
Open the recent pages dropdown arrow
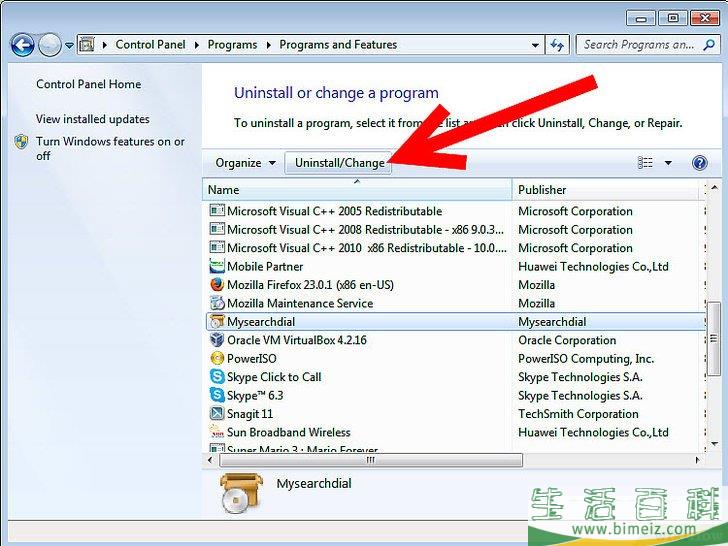[x=69, y=46]
